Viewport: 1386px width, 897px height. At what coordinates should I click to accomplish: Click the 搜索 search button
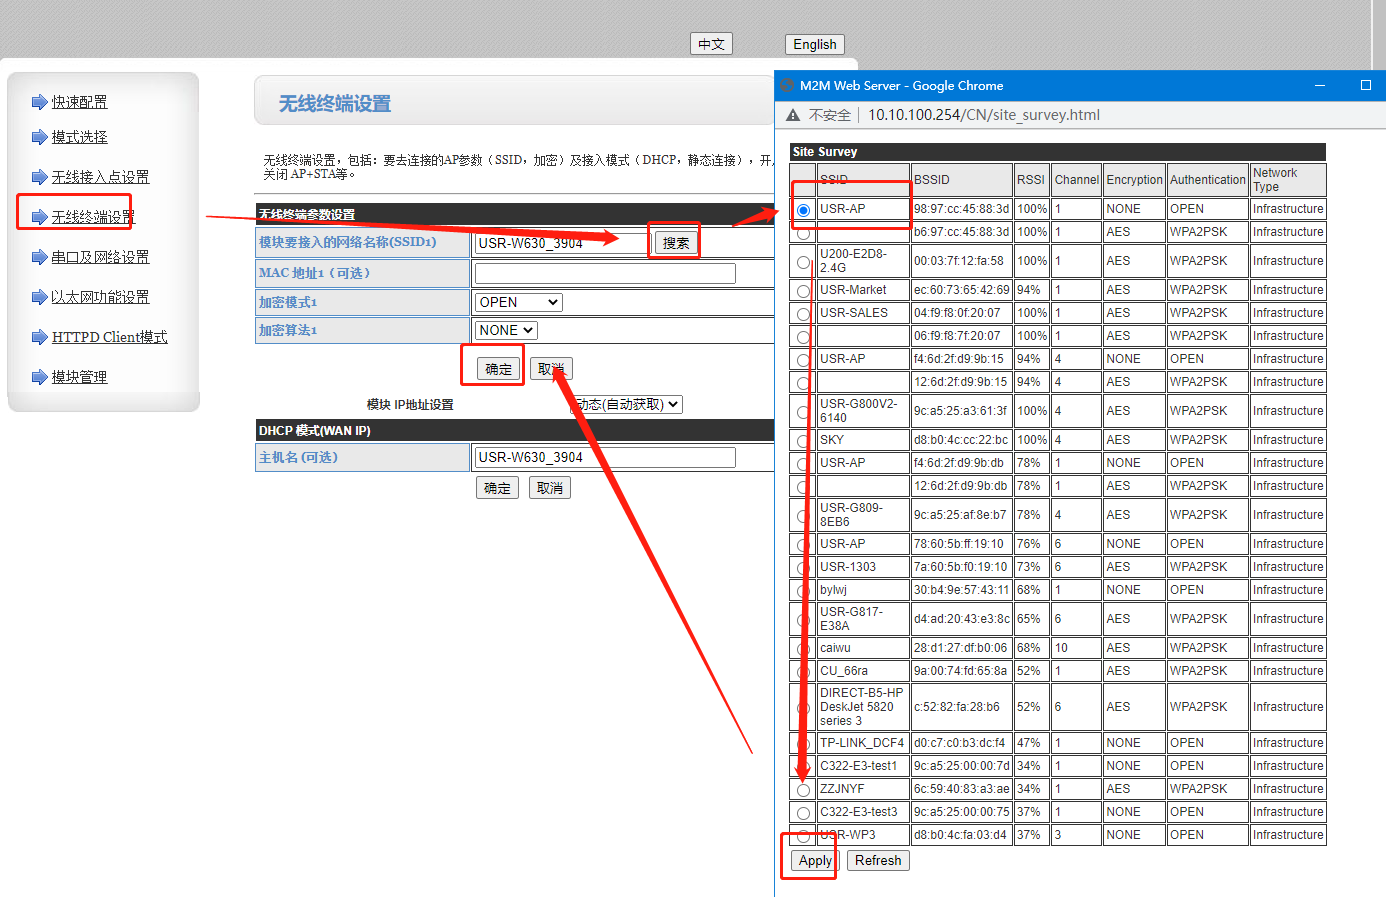(675, 243)
